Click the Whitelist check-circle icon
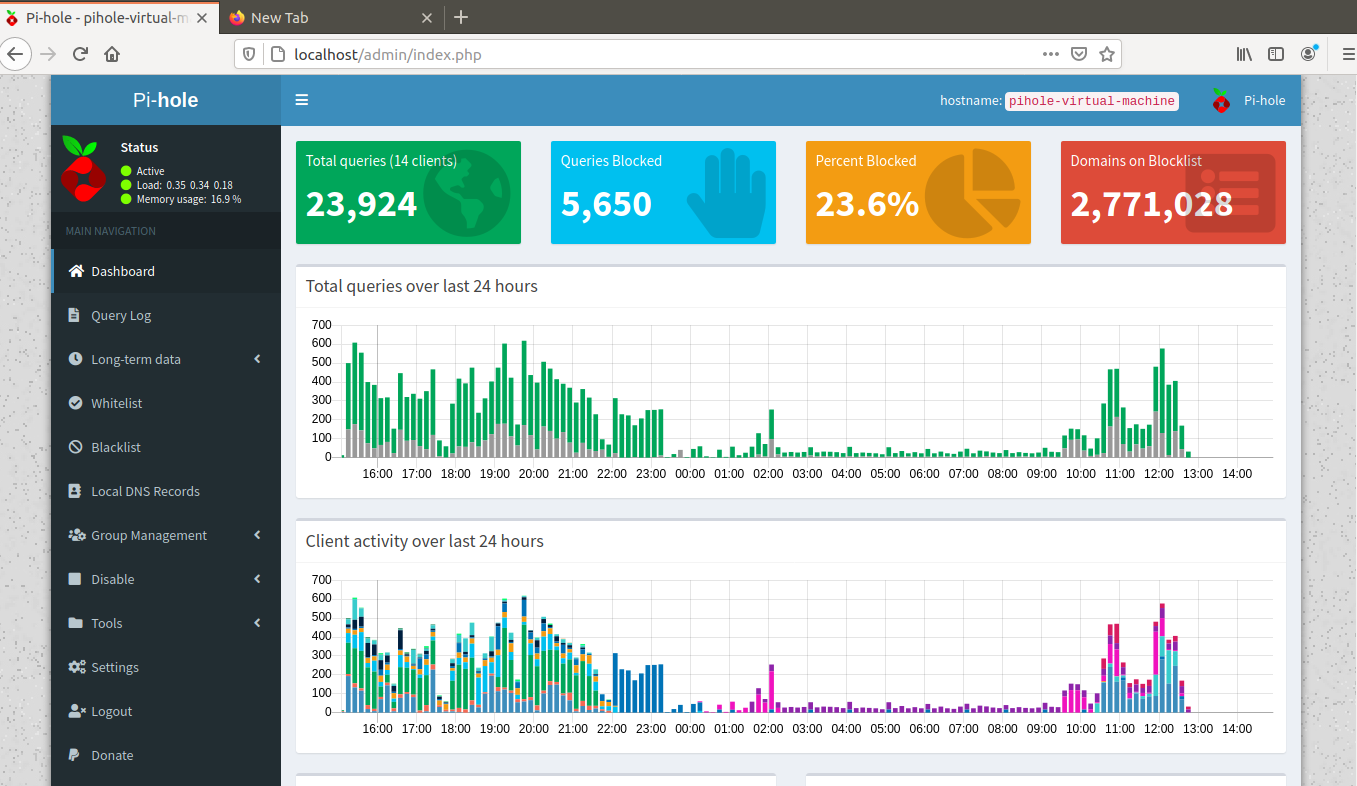Image resolution: width=1357 pixels, height=786 pixels. point(75,403)
